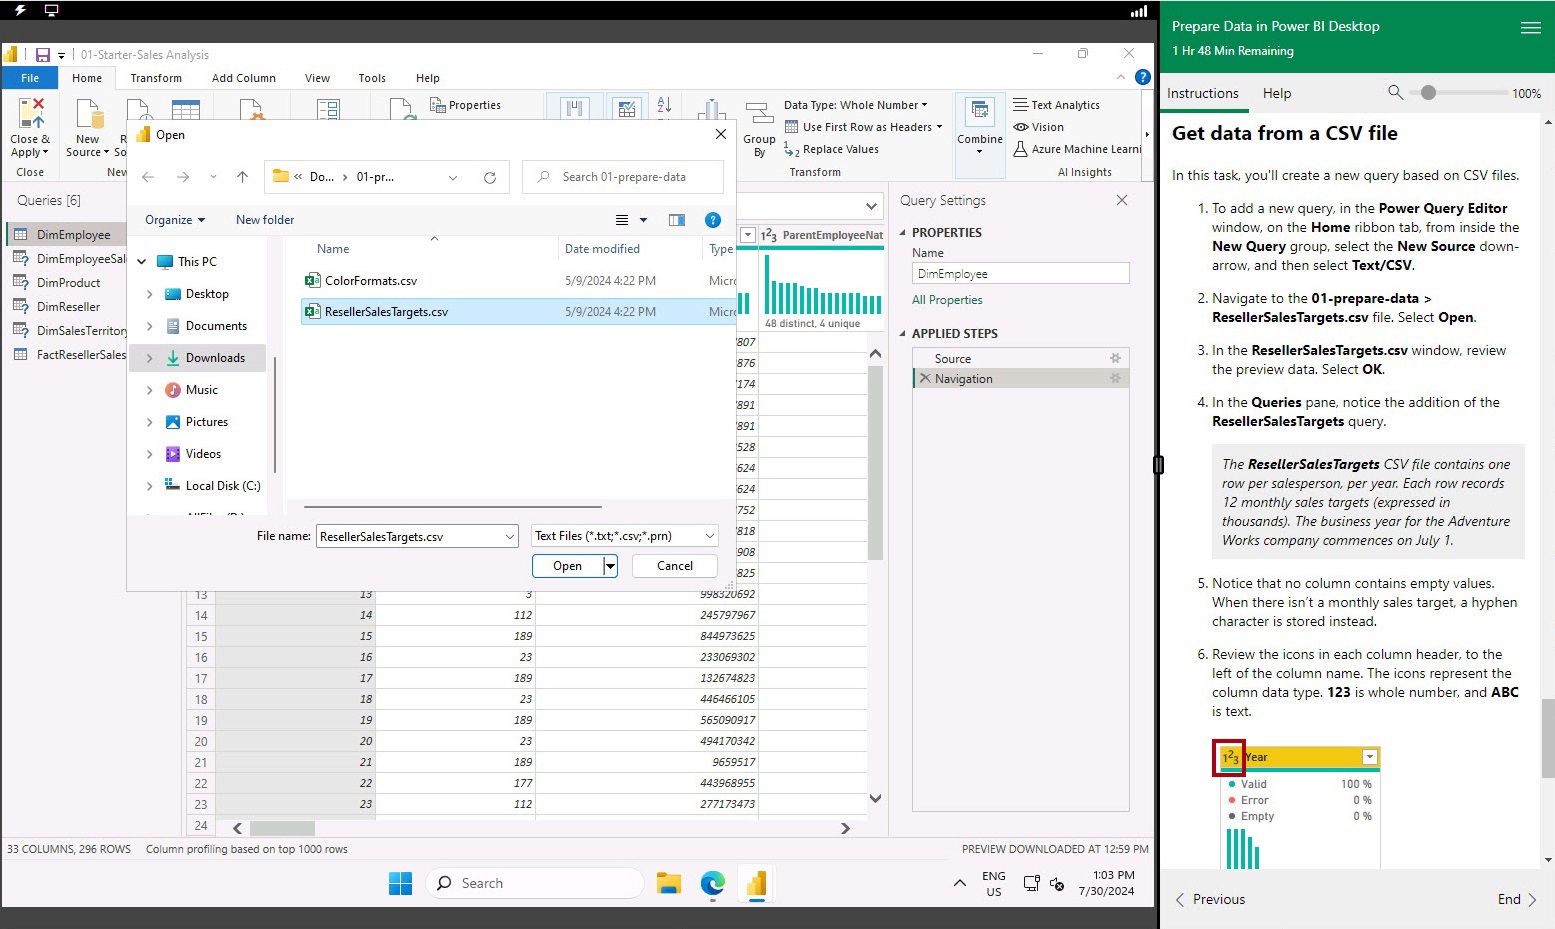Viewport: 1555px width, 929px height.
Task: Select the ResellerSalesTargets.csv file
Action: coord(518,312)
